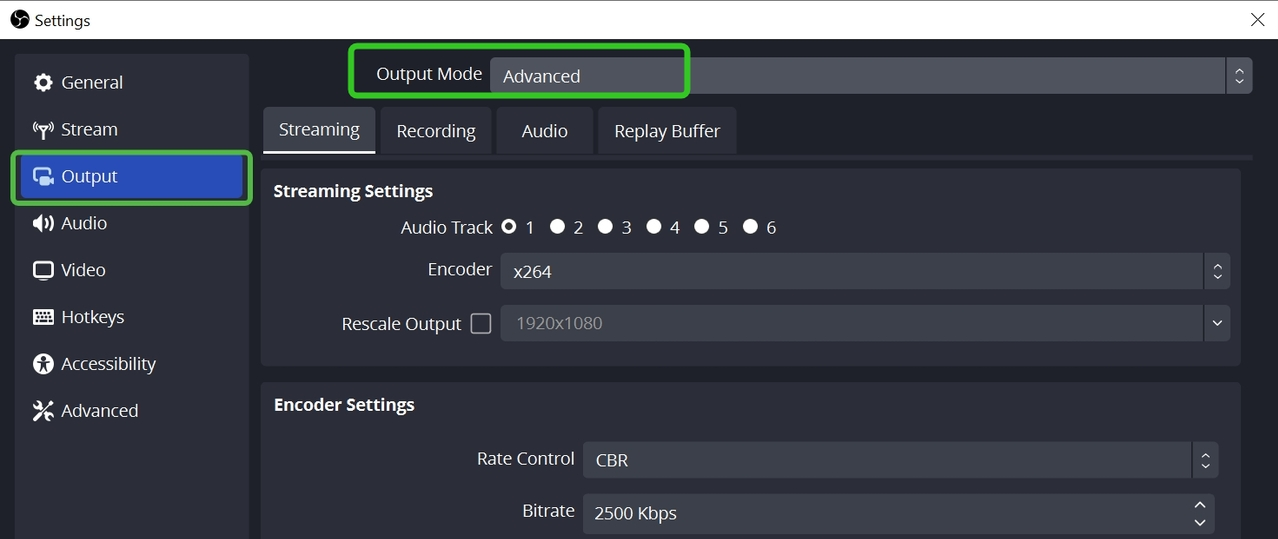1278x539 pixels.
Task: Open the Replay Buffer tab
Action: pyautogui.click(x=667, y=131)
